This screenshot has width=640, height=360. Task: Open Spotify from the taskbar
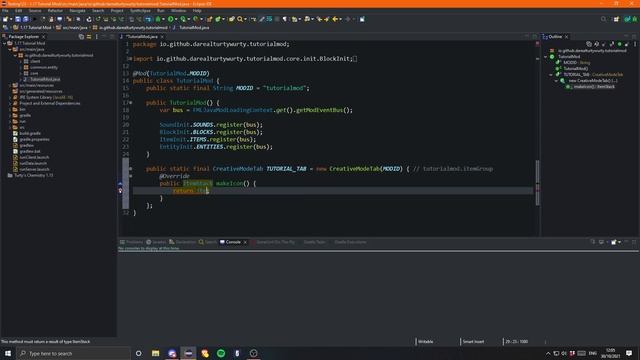click(221, 353)
